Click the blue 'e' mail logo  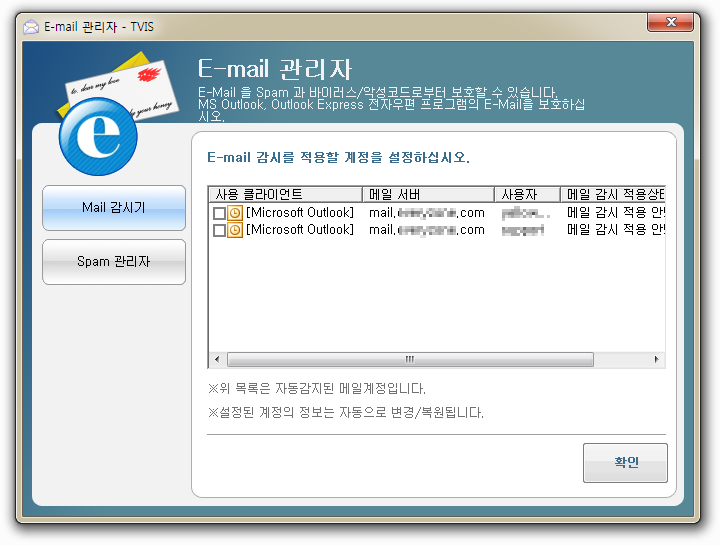pyautogui.click(x=98, y=136)
